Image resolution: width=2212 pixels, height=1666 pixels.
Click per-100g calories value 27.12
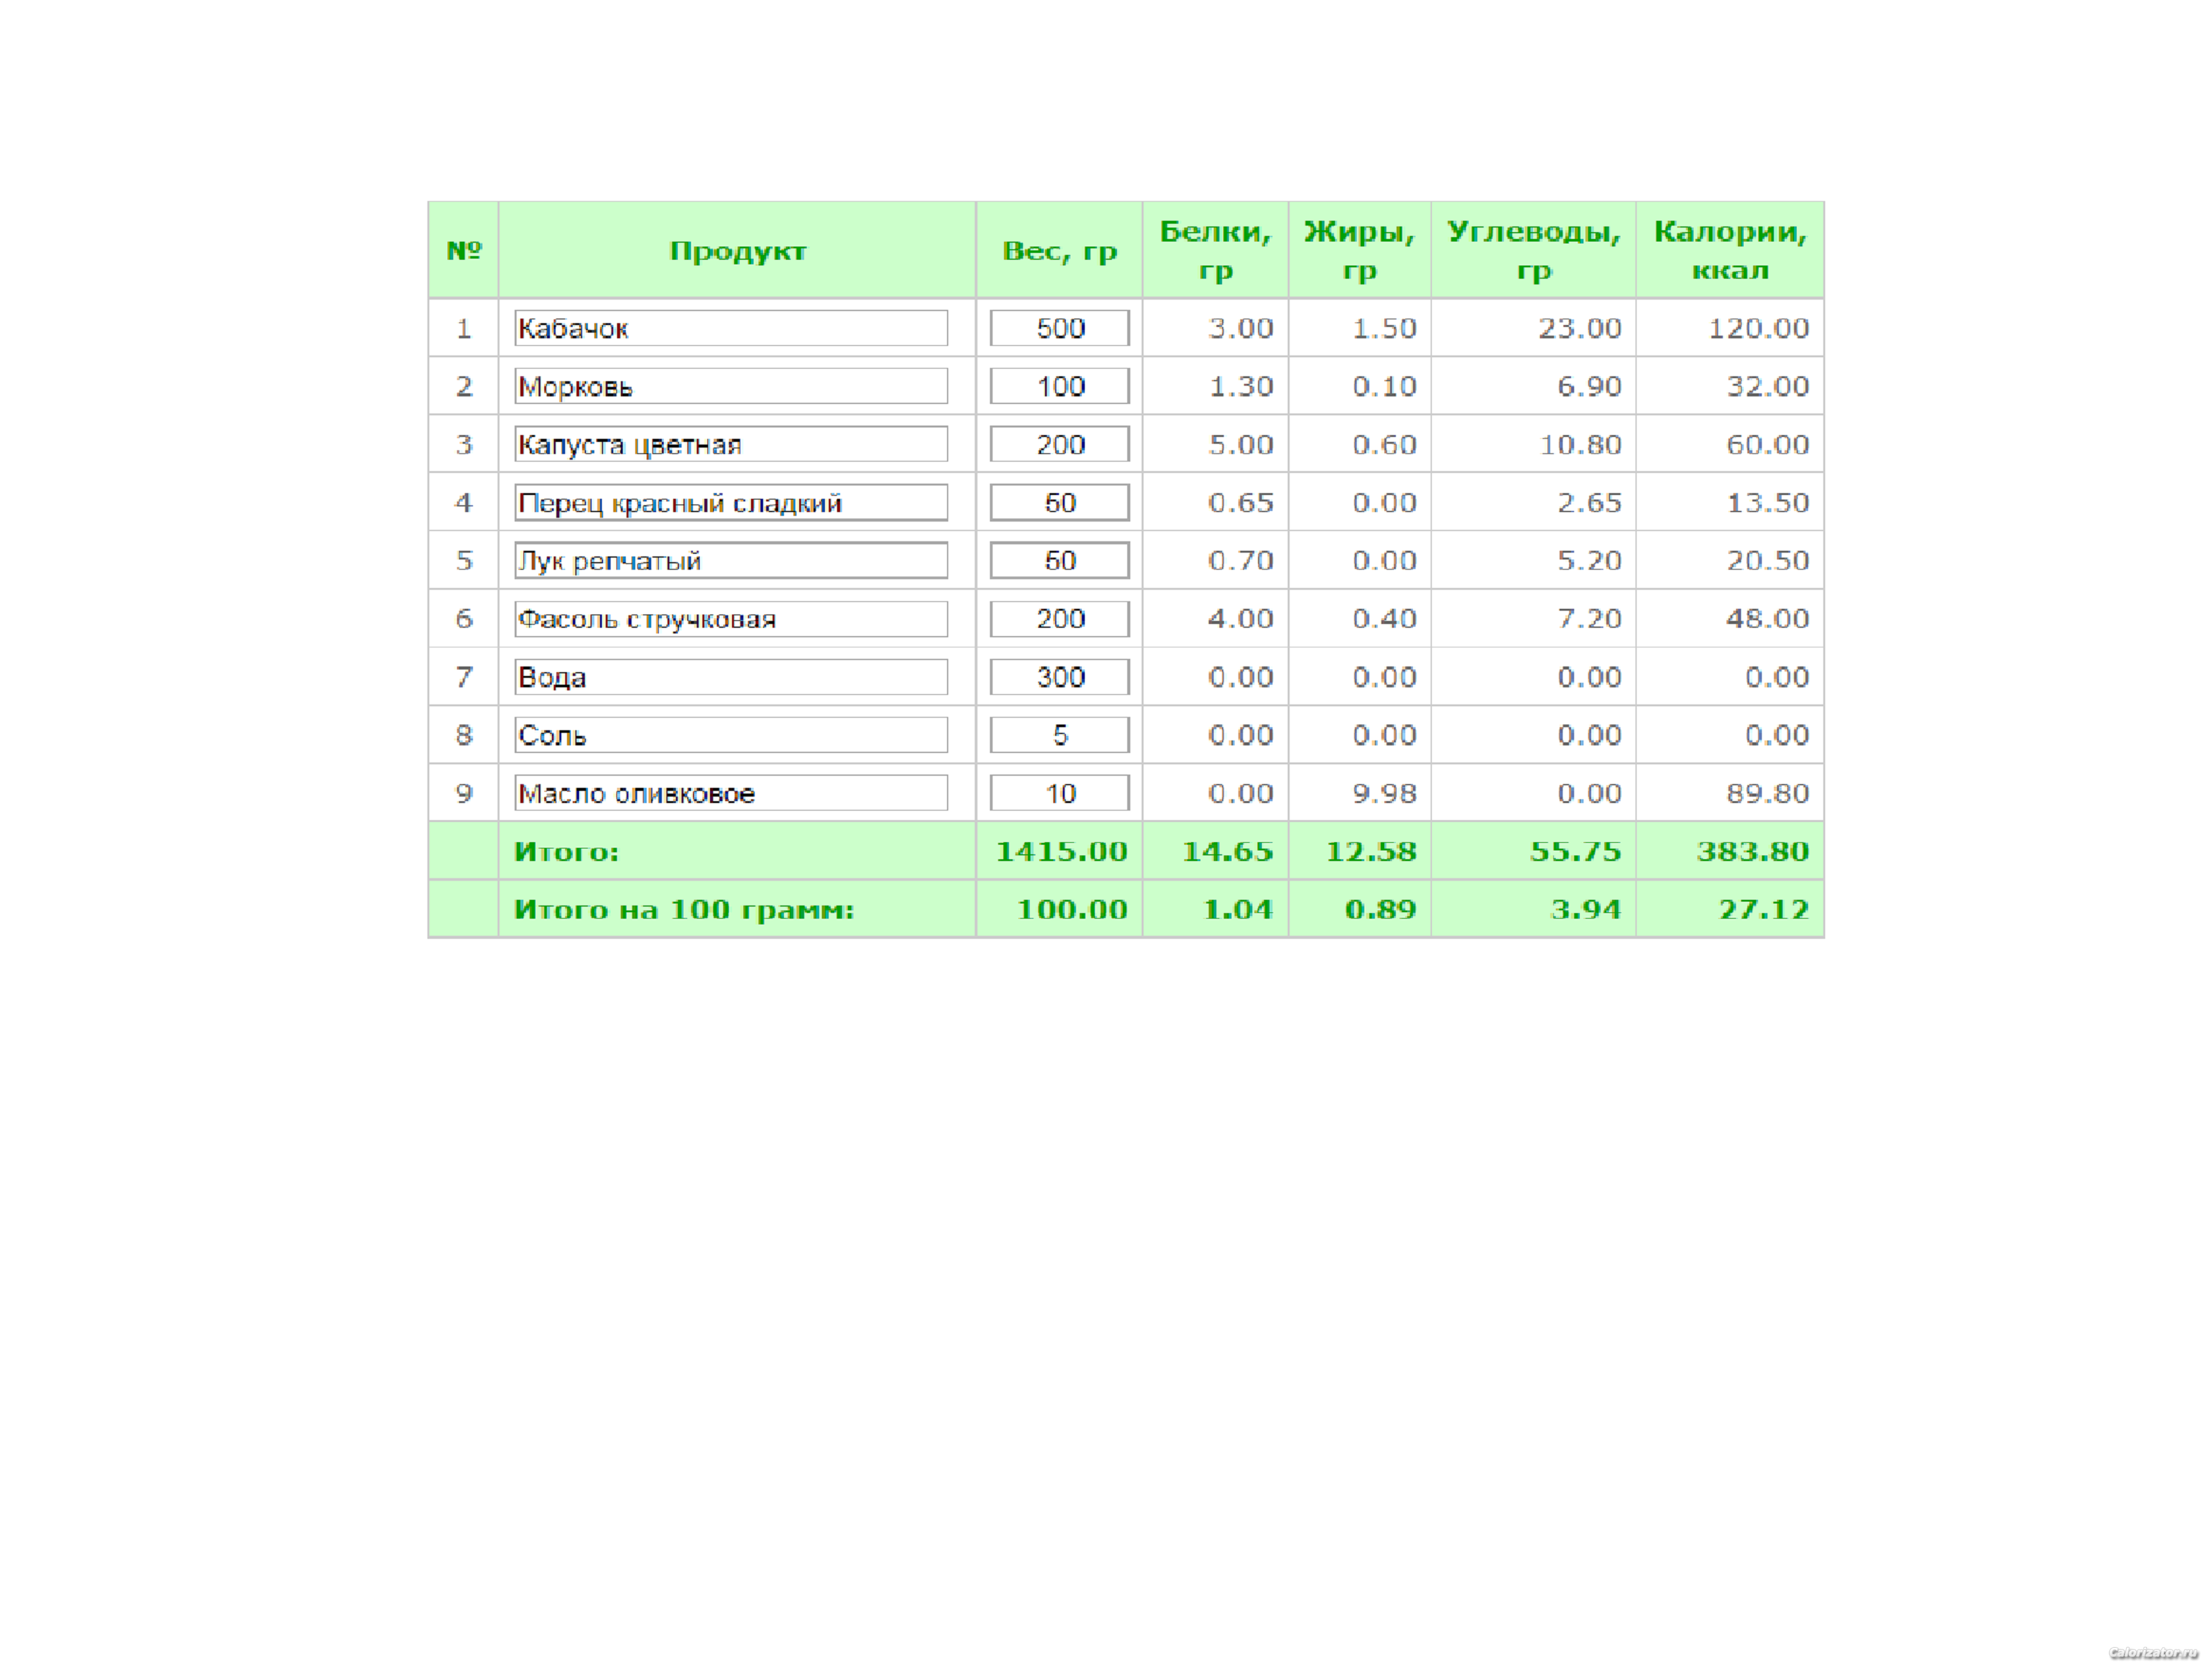coord(1764,909)
